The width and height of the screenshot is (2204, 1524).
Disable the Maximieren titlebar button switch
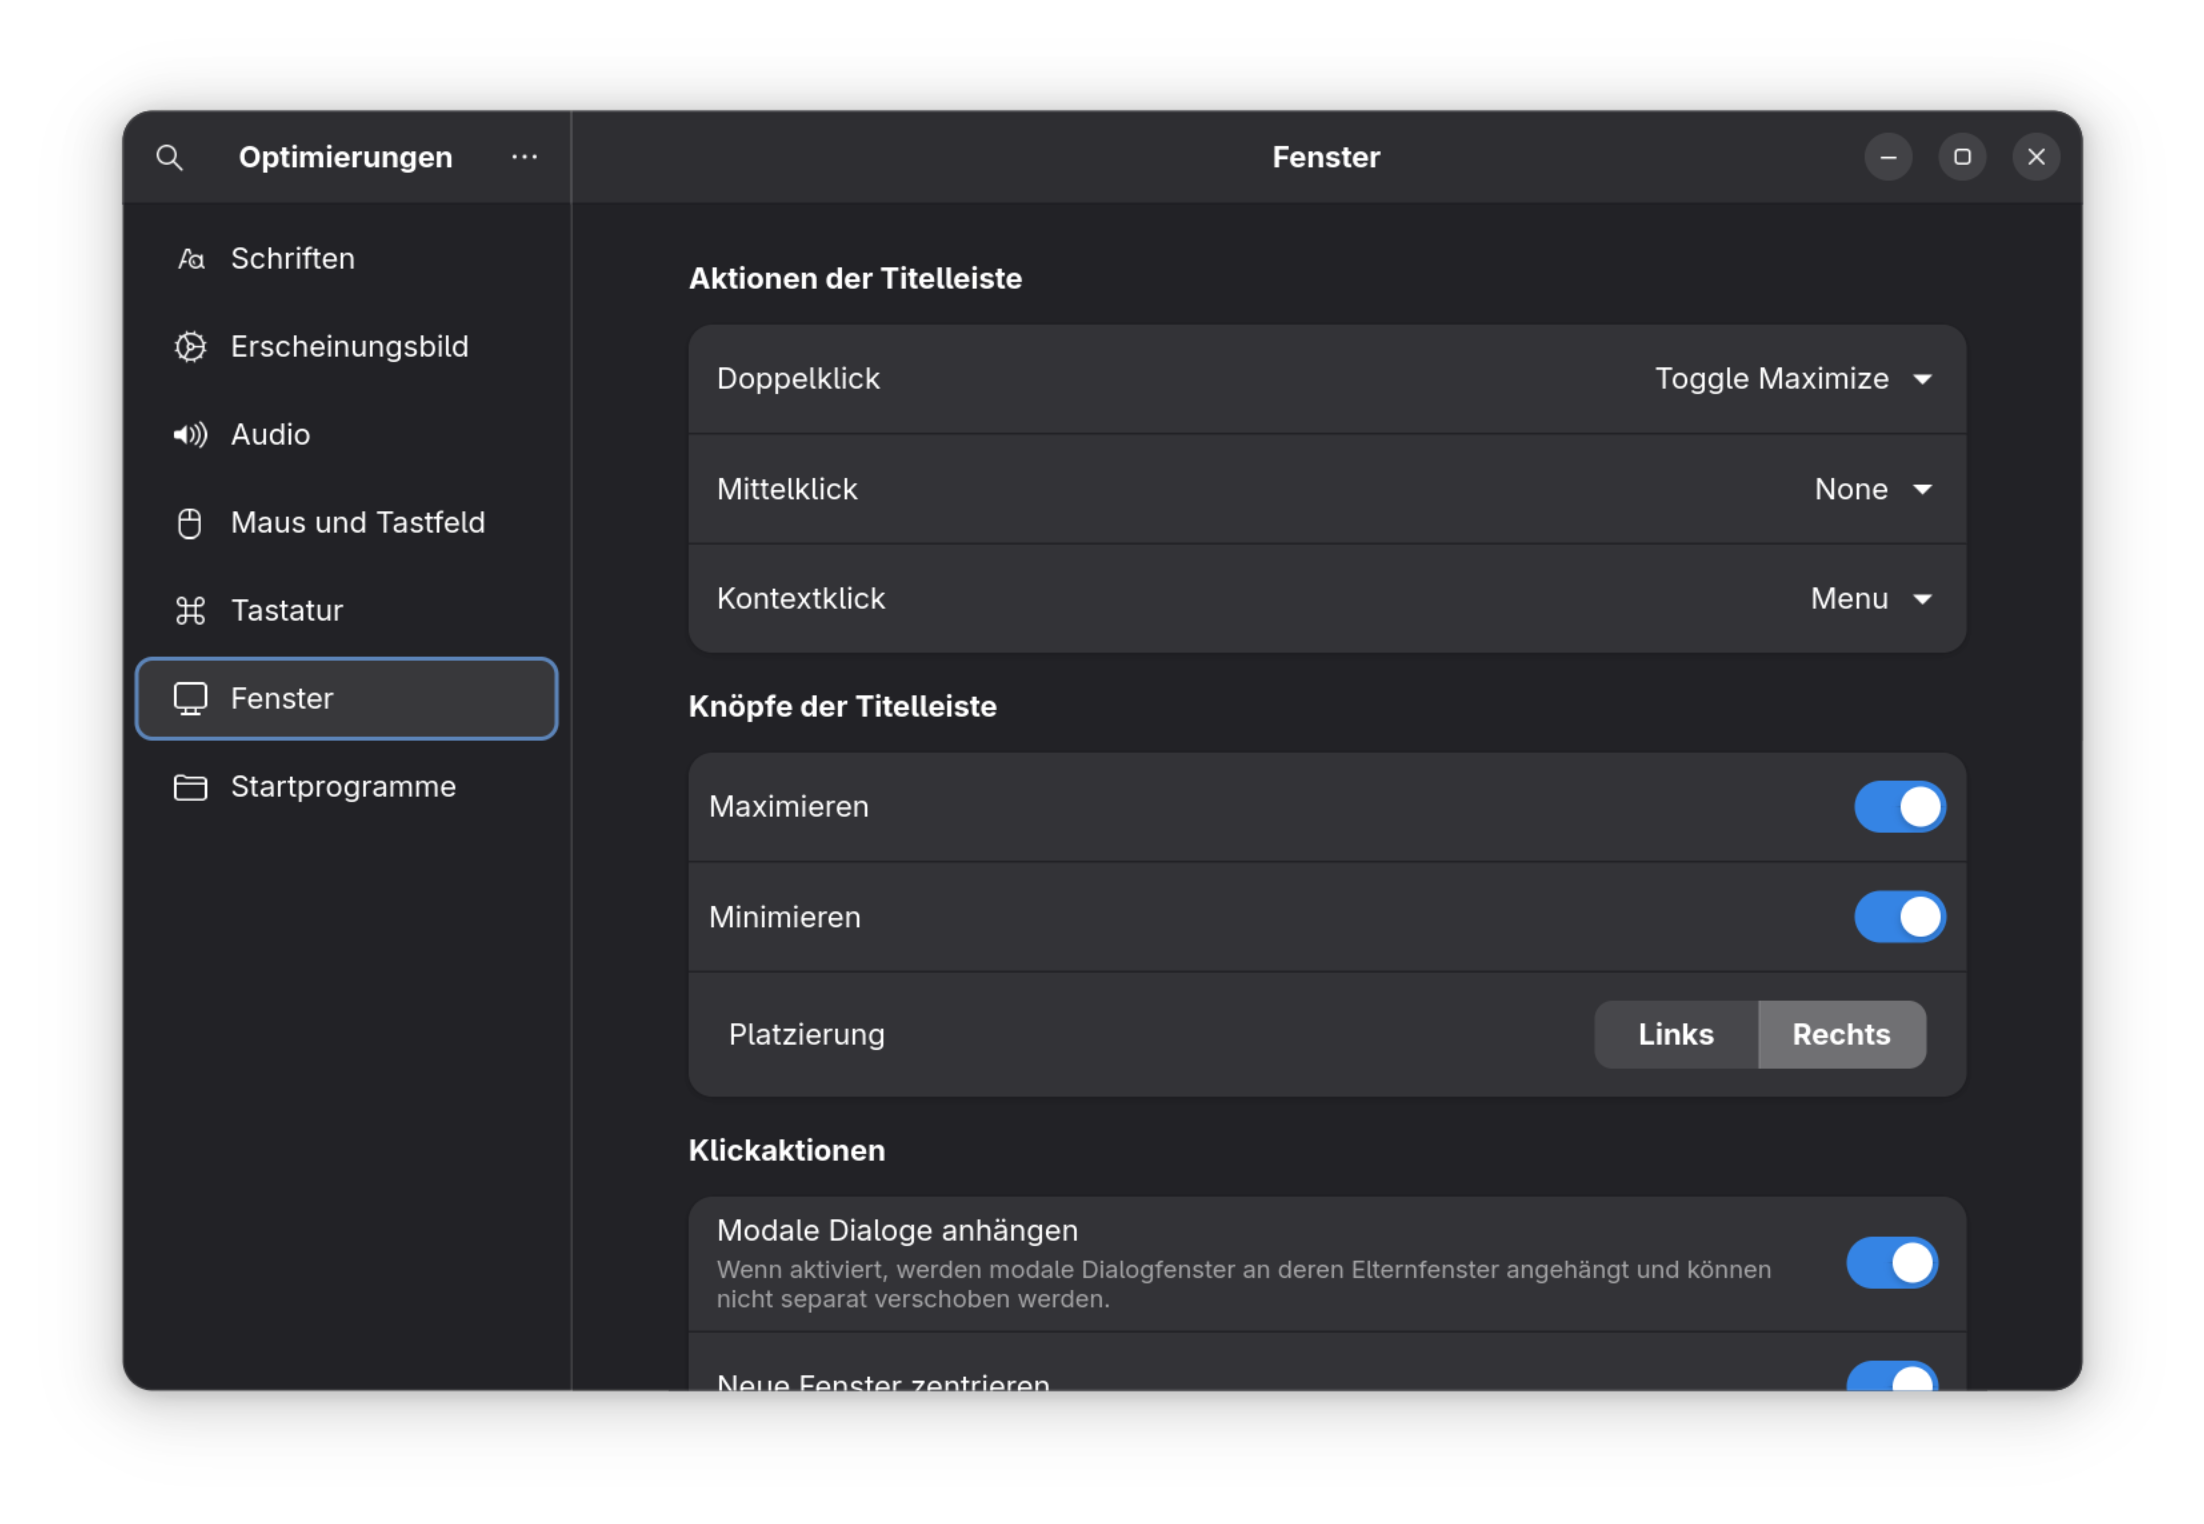(1899, 807)
